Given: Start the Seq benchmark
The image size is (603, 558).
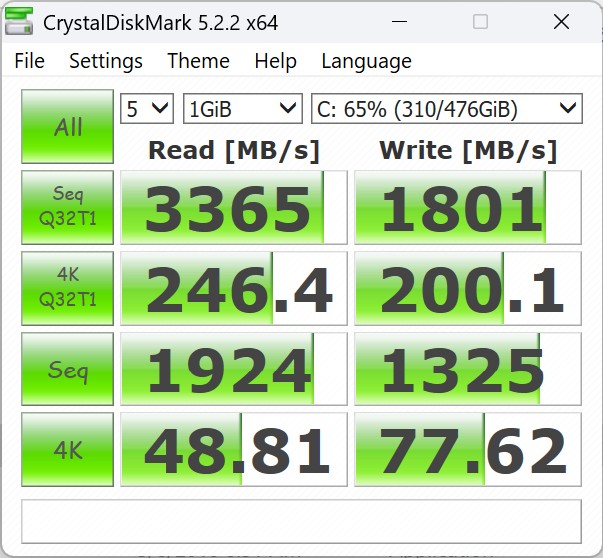Looking at the screenshot, I should pos(68,369).
